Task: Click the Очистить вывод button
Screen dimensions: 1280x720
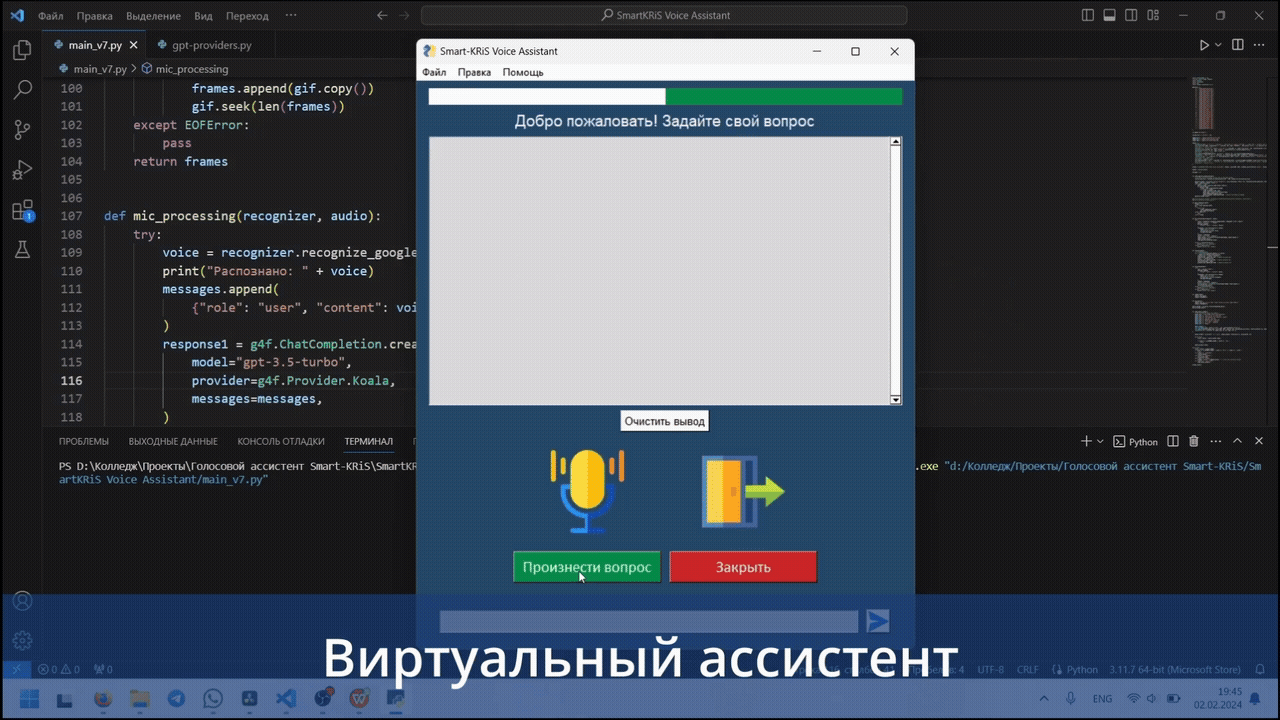Action: tap(665, 421)
